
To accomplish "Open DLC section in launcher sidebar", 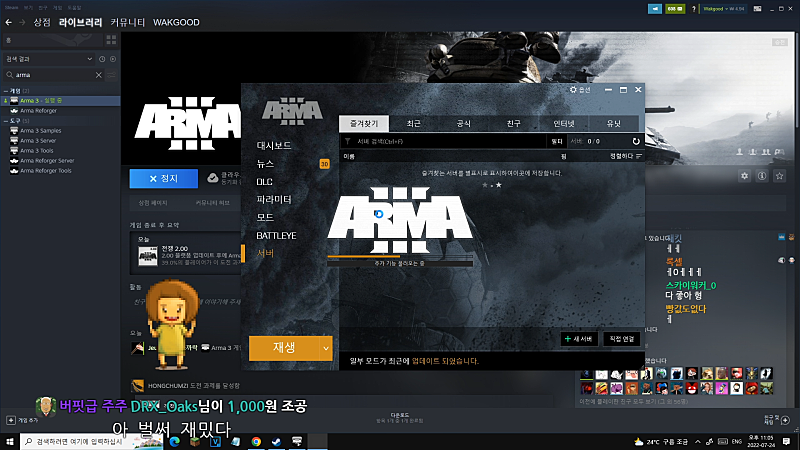I will pyautogui.click(x=264, y=182).
